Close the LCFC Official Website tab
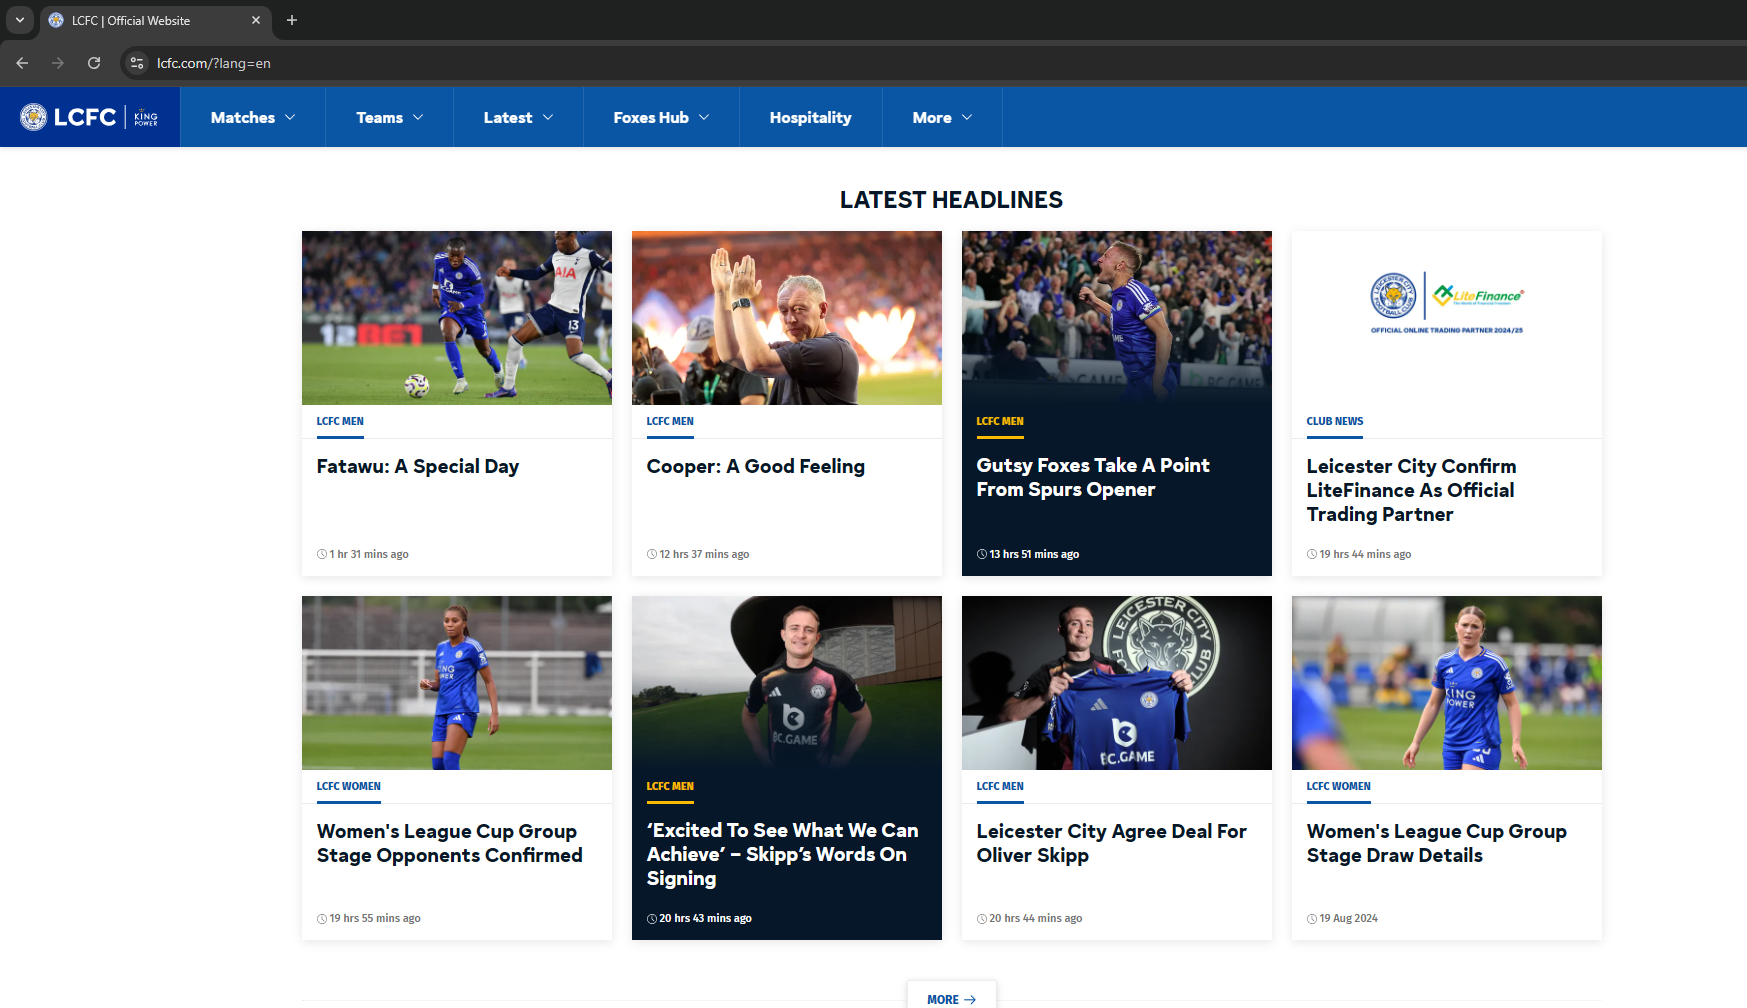Screen dimensions: 1747x1008 point(256,20)
